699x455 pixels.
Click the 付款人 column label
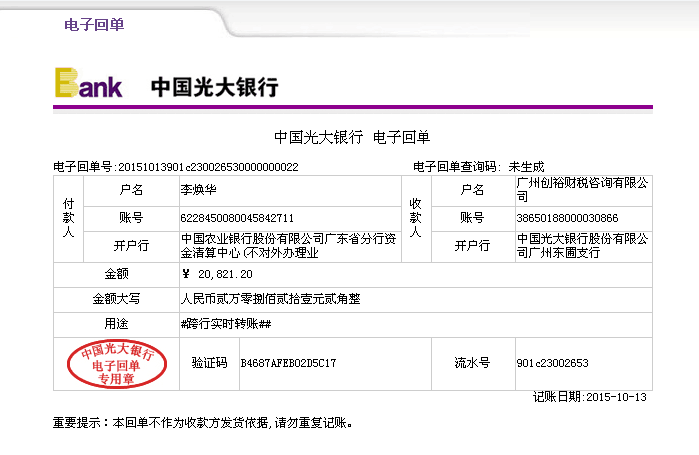point(68,218)
